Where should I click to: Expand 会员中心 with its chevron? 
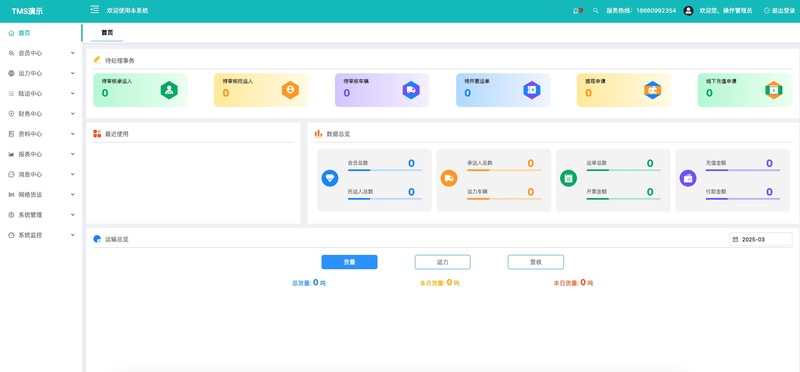pyautogui.click(x=72, y=53)
